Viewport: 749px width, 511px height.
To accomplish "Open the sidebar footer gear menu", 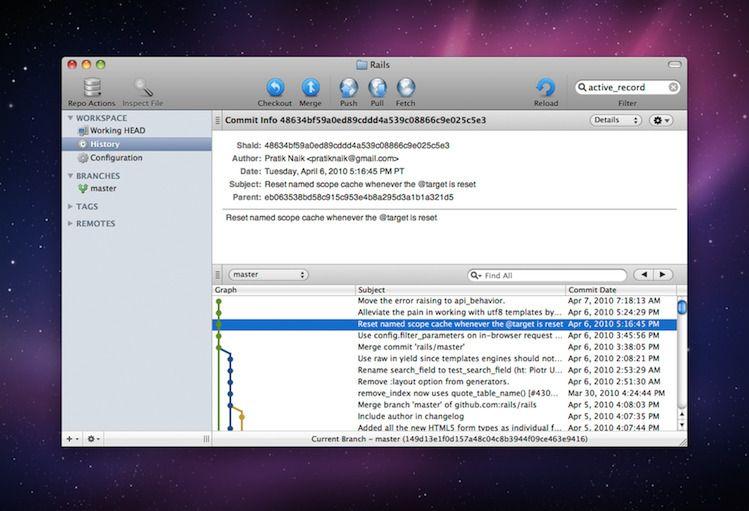I will click(93, 438).
